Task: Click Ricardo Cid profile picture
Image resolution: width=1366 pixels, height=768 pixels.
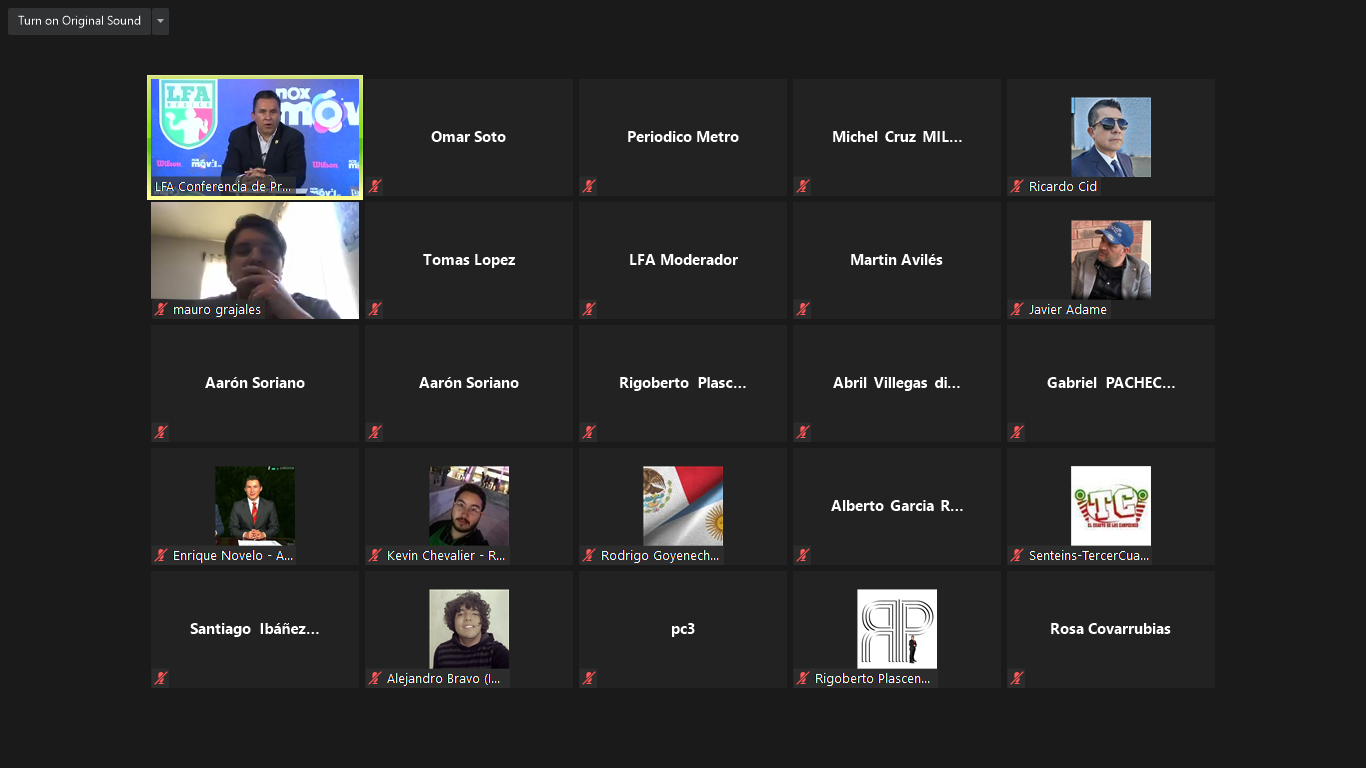Action: [1110, 137]
